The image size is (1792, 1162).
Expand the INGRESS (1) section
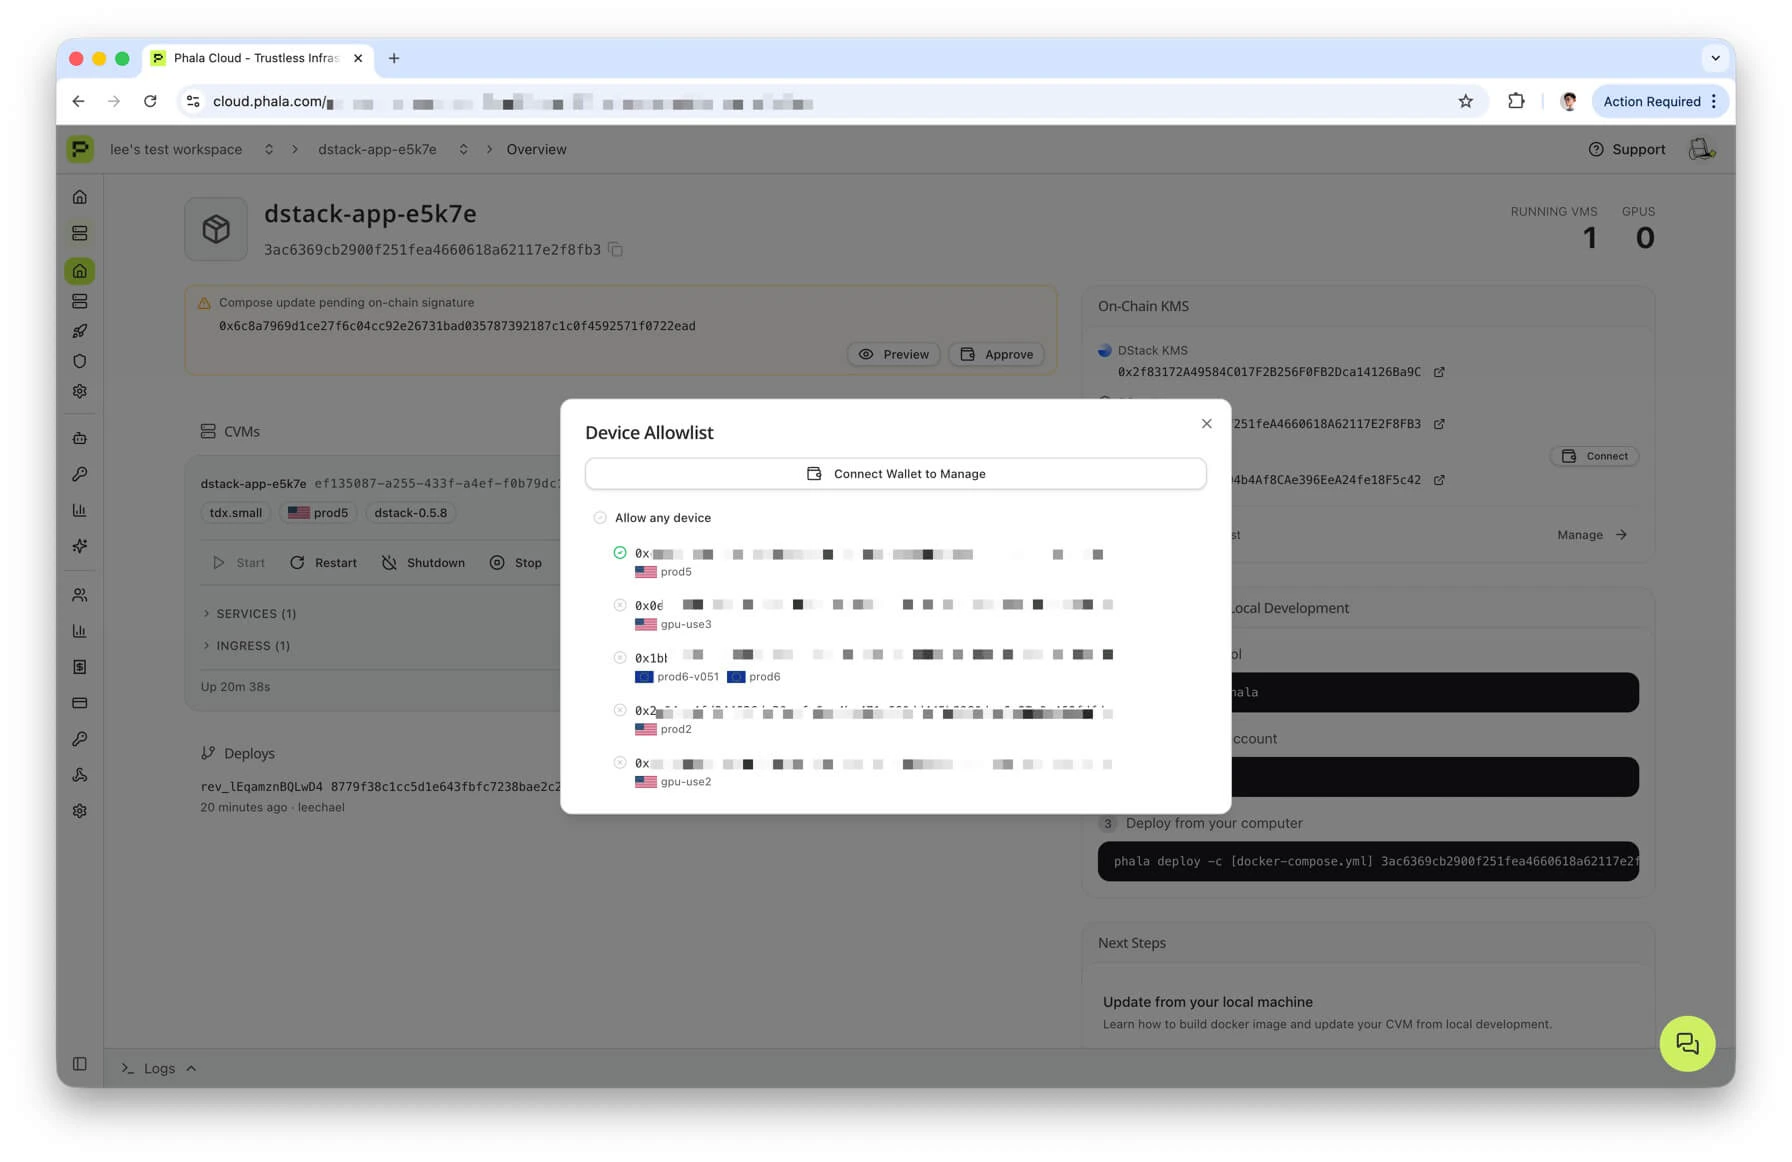246,646
